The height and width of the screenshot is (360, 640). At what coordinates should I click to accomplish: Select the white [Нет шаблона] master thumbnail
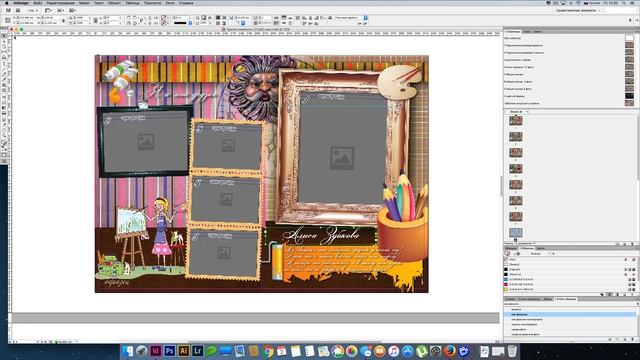[629, 38]
